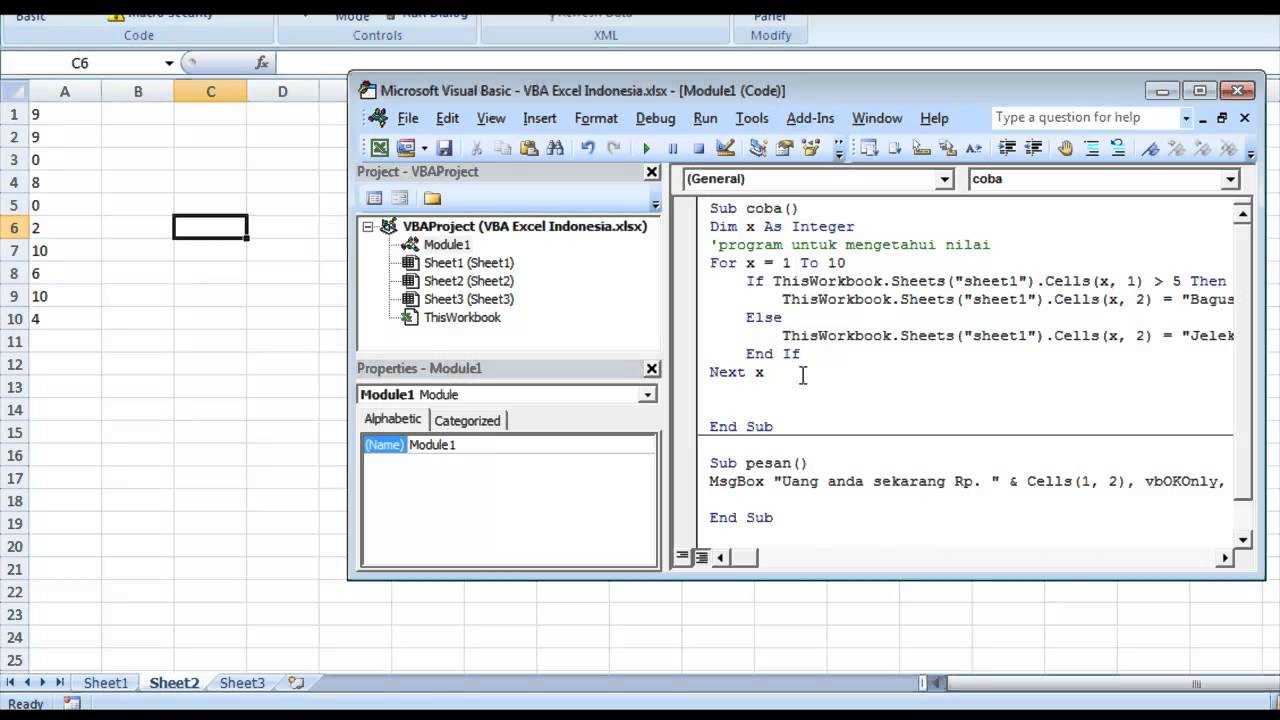1280x720 pixels.
Task: Click the 'Next x' code line
Action: (737, 372)
